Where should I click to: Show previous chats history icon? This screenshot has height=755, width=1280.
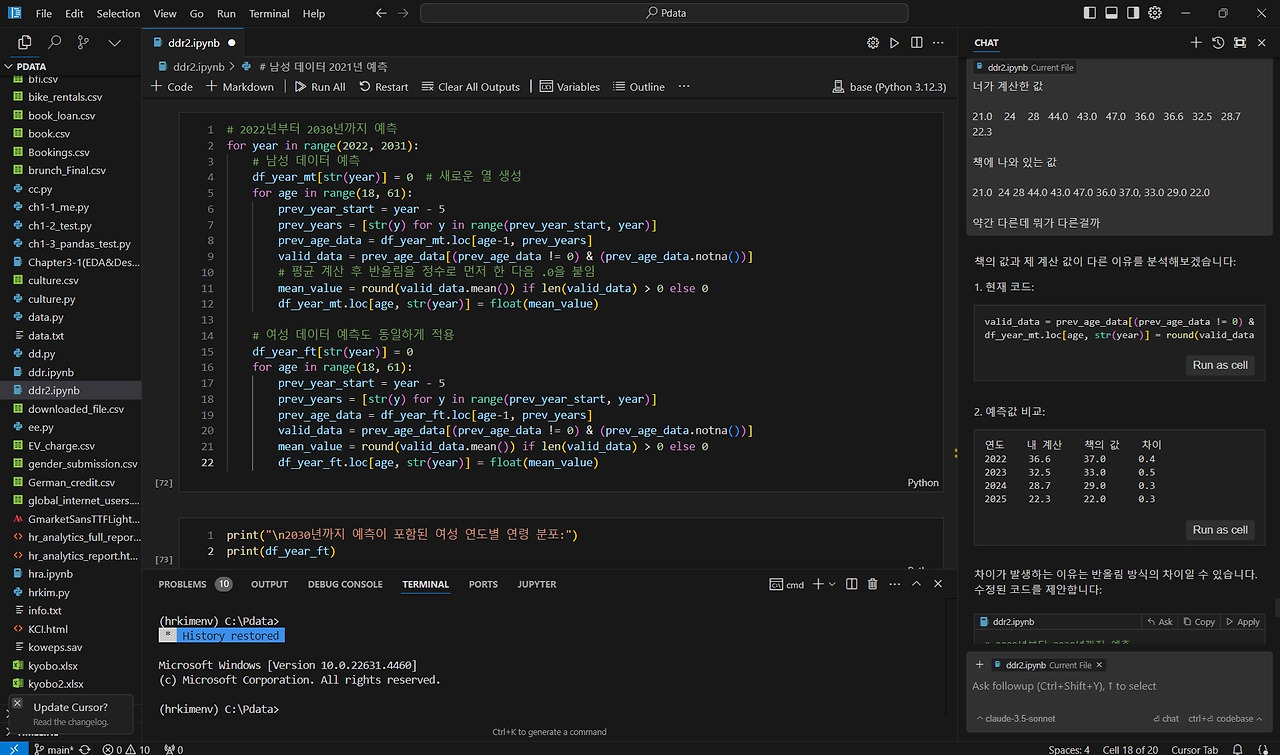(1218, 43)
